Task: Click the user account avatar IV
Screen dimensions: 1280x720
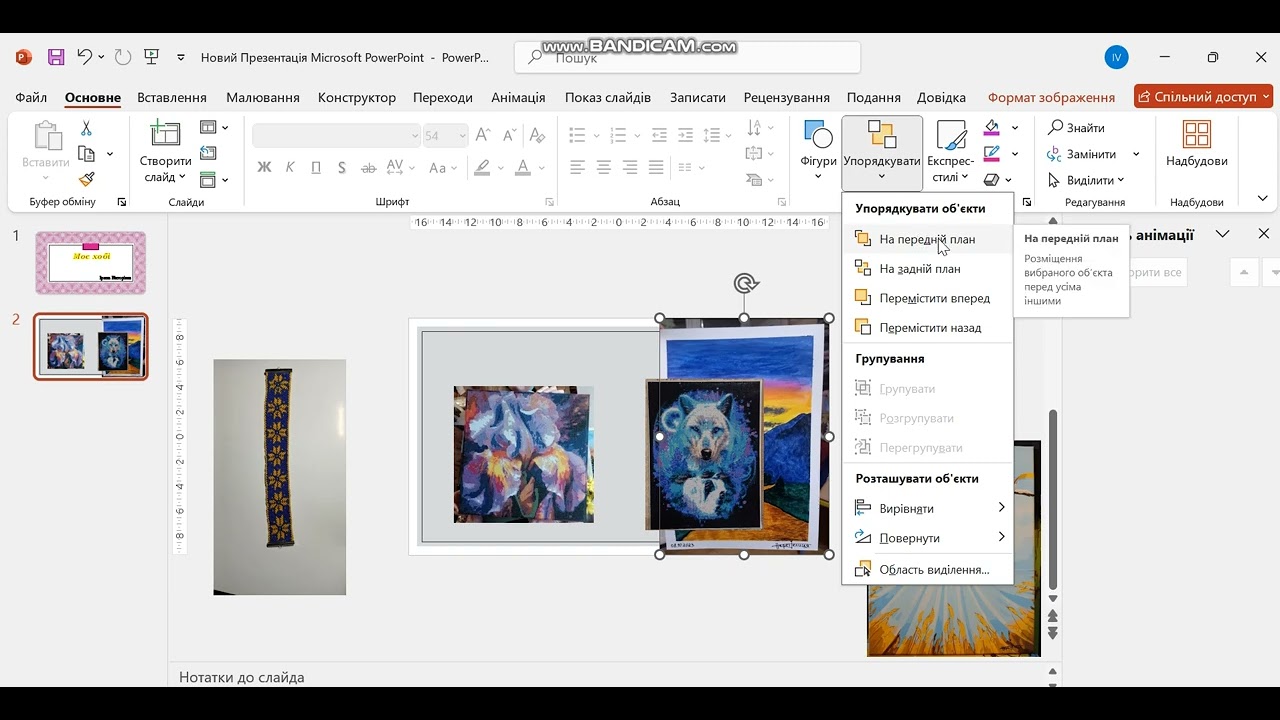Action: click(x=1117, y=57)
